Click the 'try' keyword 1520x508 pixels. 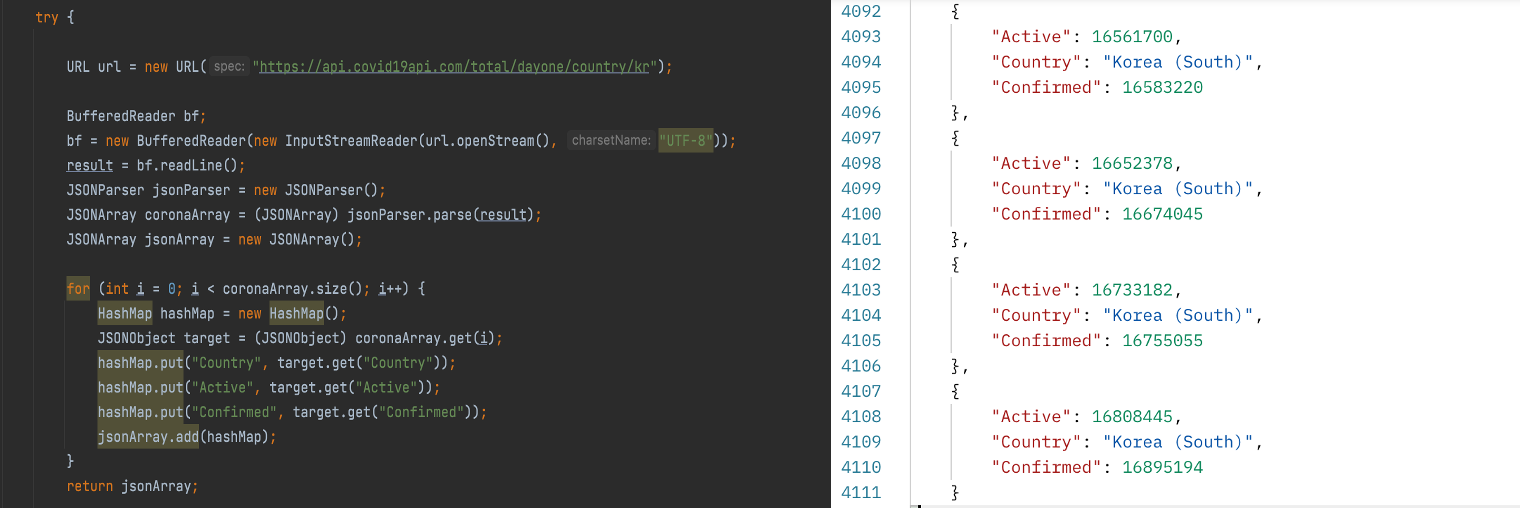point(46,18)
